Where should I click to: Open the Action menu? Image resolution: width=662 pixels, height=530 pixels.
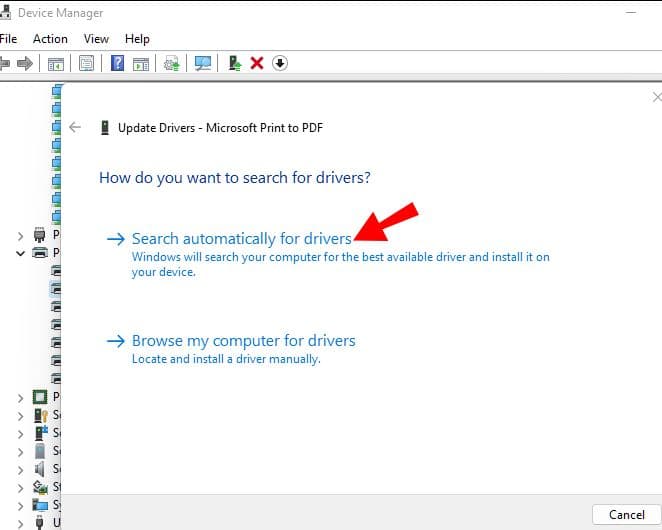50,39
